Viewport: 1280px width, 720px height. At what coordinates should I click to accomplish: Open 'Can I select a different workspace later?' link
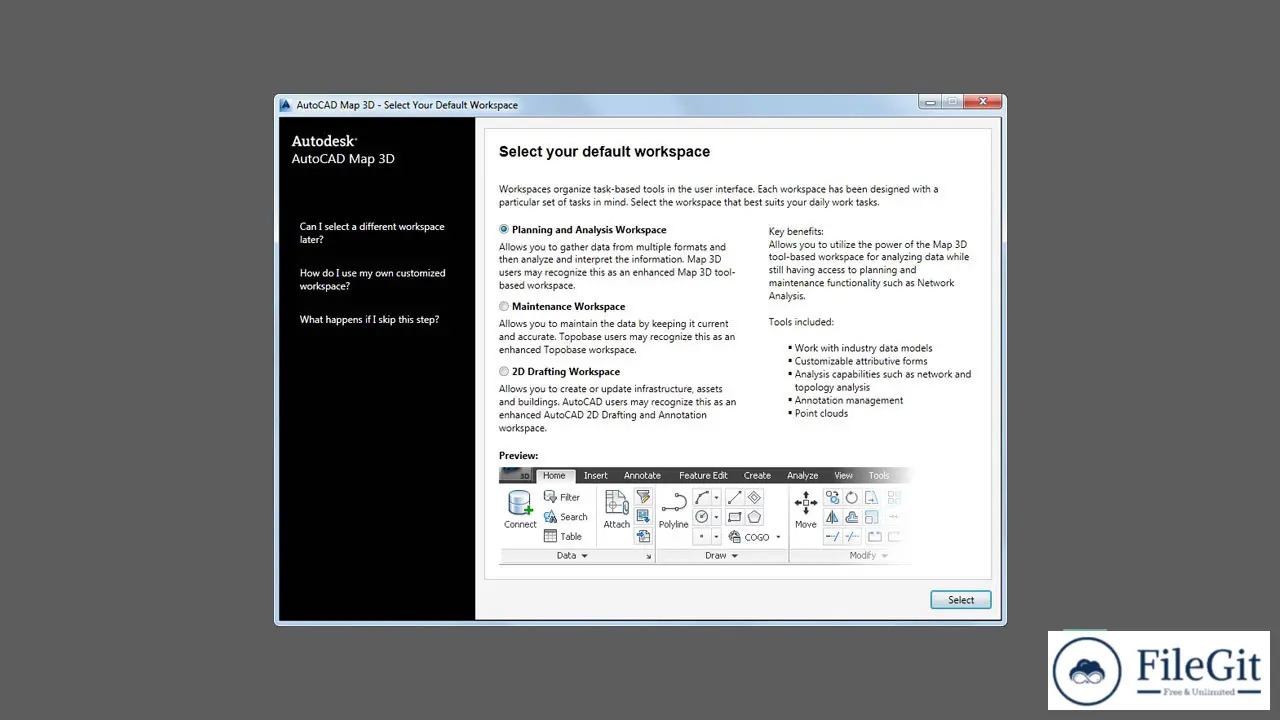[372, 233]
